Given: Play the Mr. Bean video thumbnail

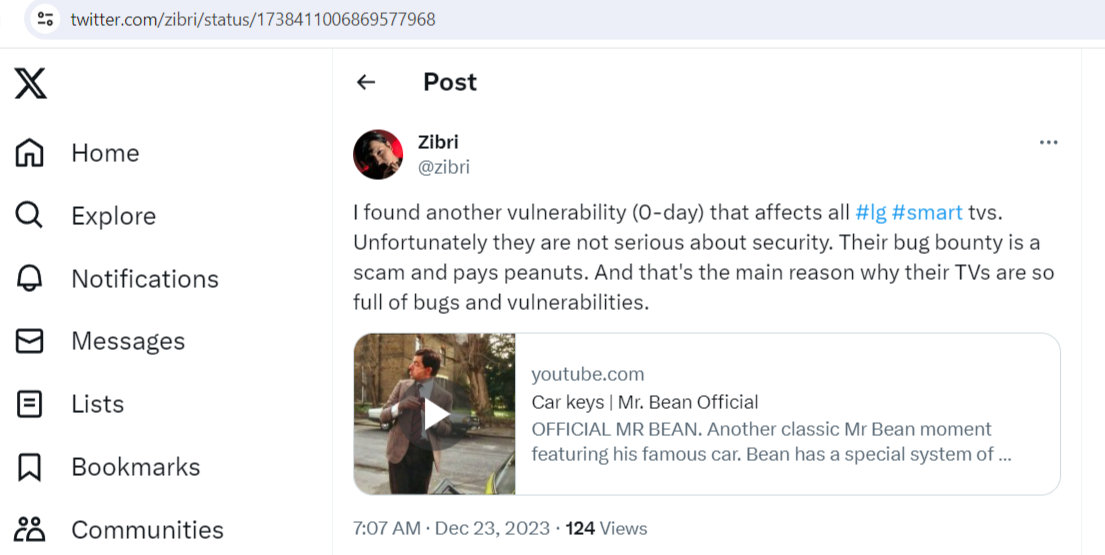Looking at the screenshot, I should [x=435, y=414].
